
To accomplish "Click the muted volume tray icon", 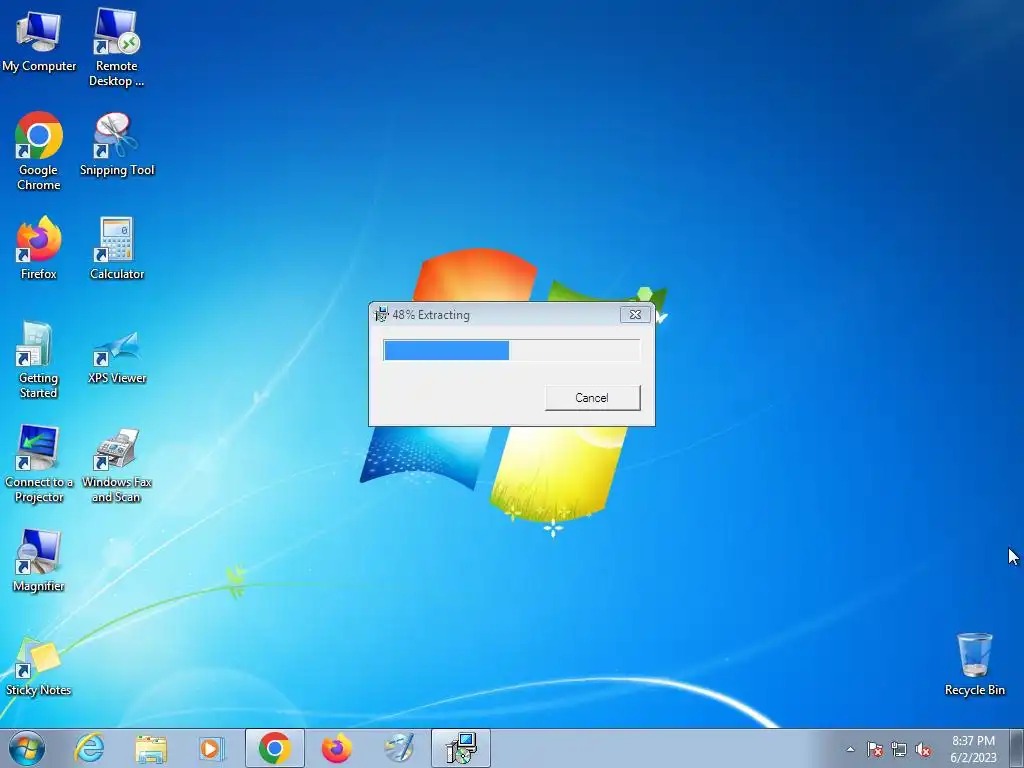I will [x=923, y=749].
